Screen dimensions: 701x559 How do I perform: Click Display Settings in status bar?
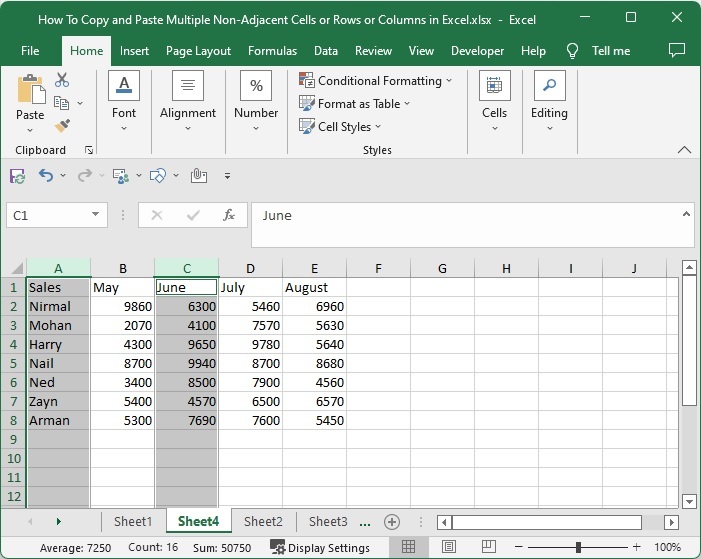[320, 548]
